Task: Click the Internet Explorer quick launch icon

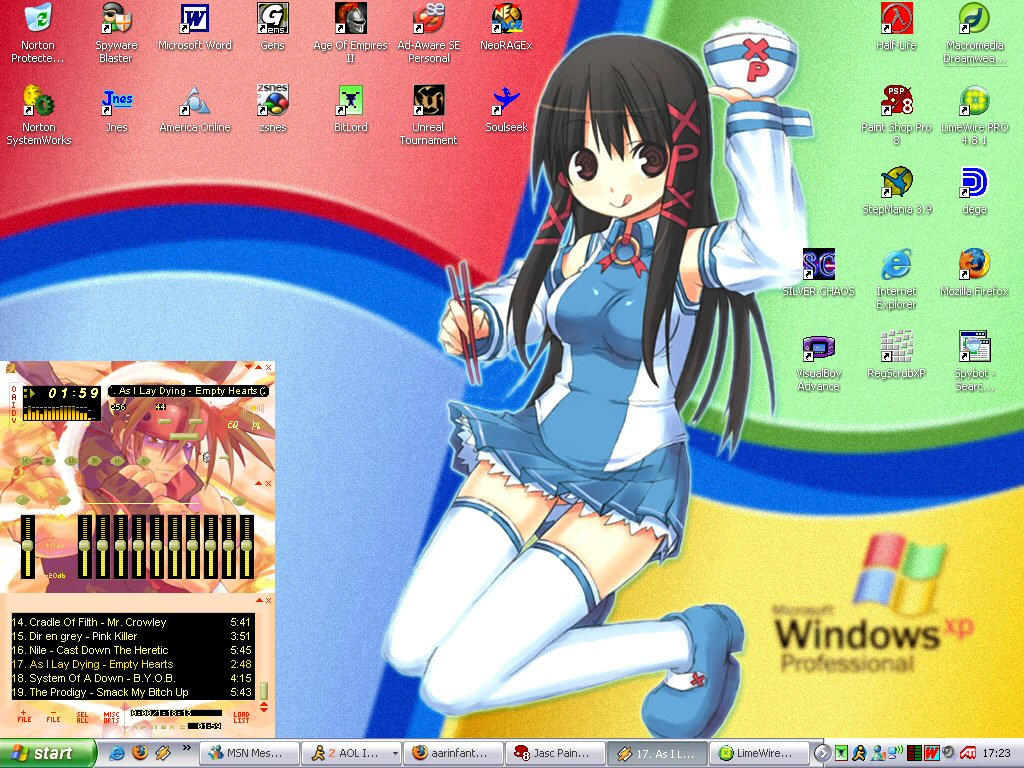Action: pos(116,754)
